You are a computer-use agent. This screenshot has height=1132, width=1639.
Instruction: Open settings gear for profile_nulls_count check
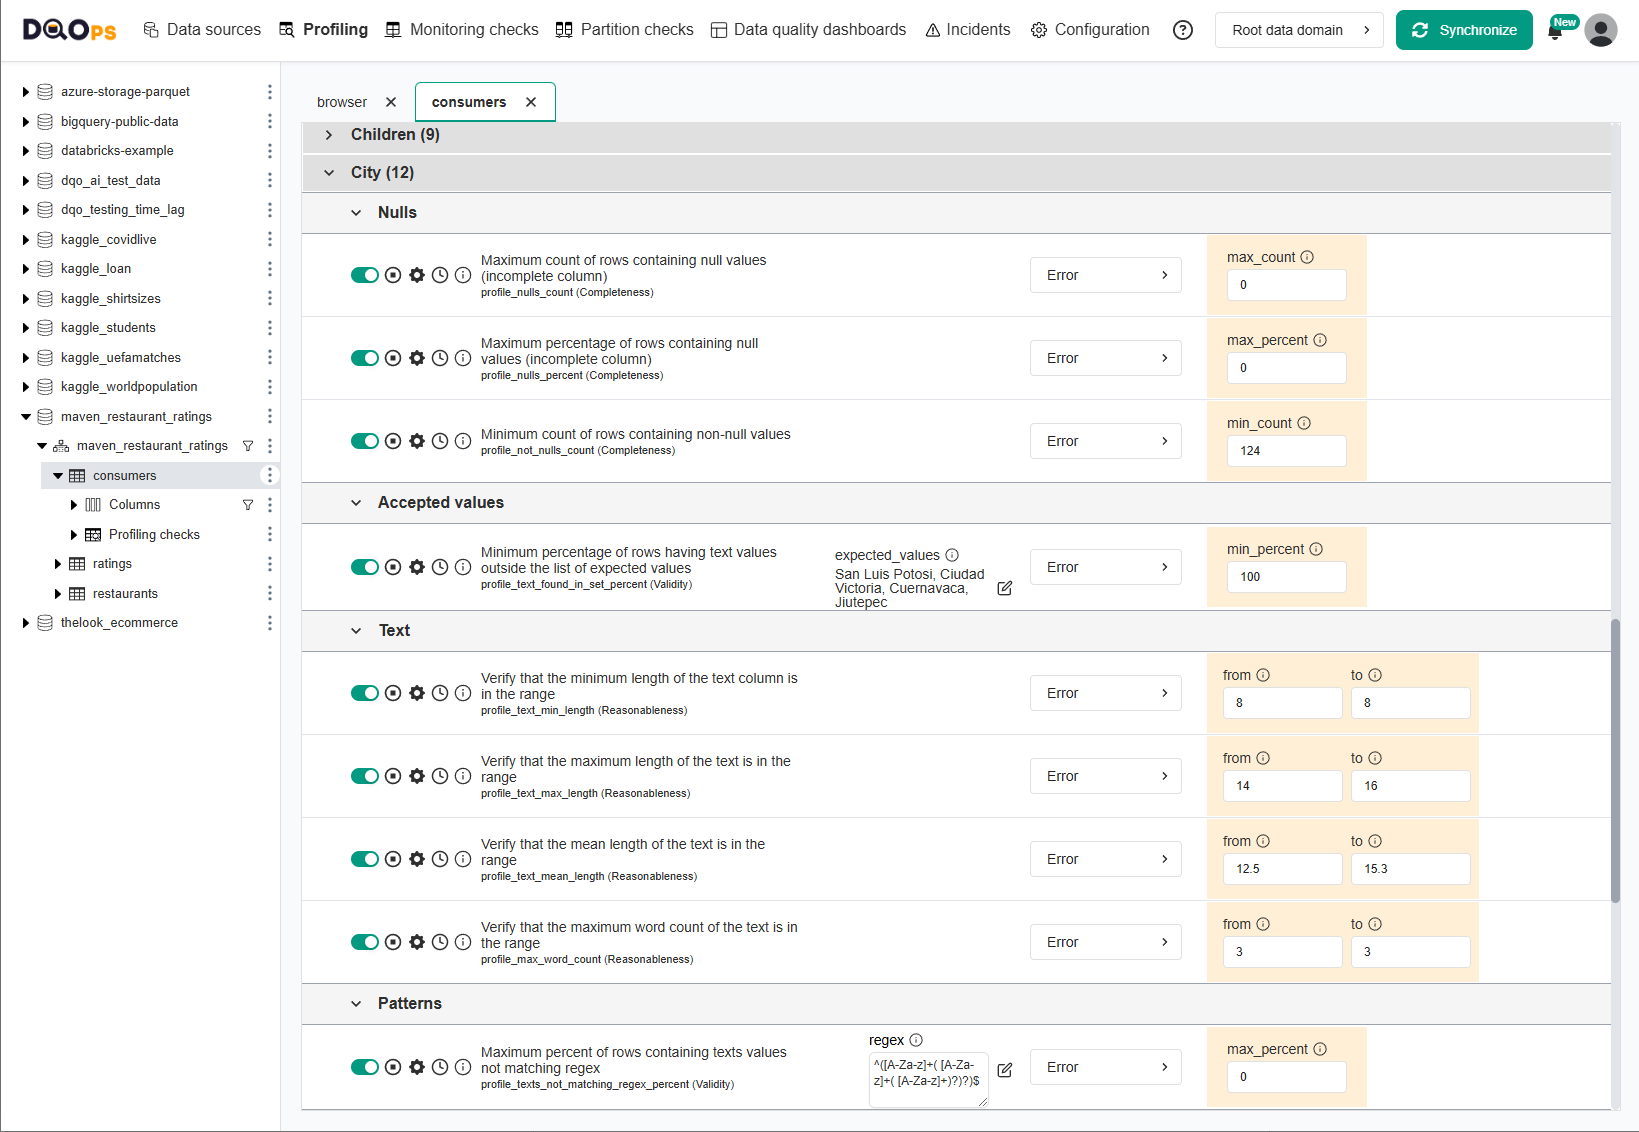(417, 275)
